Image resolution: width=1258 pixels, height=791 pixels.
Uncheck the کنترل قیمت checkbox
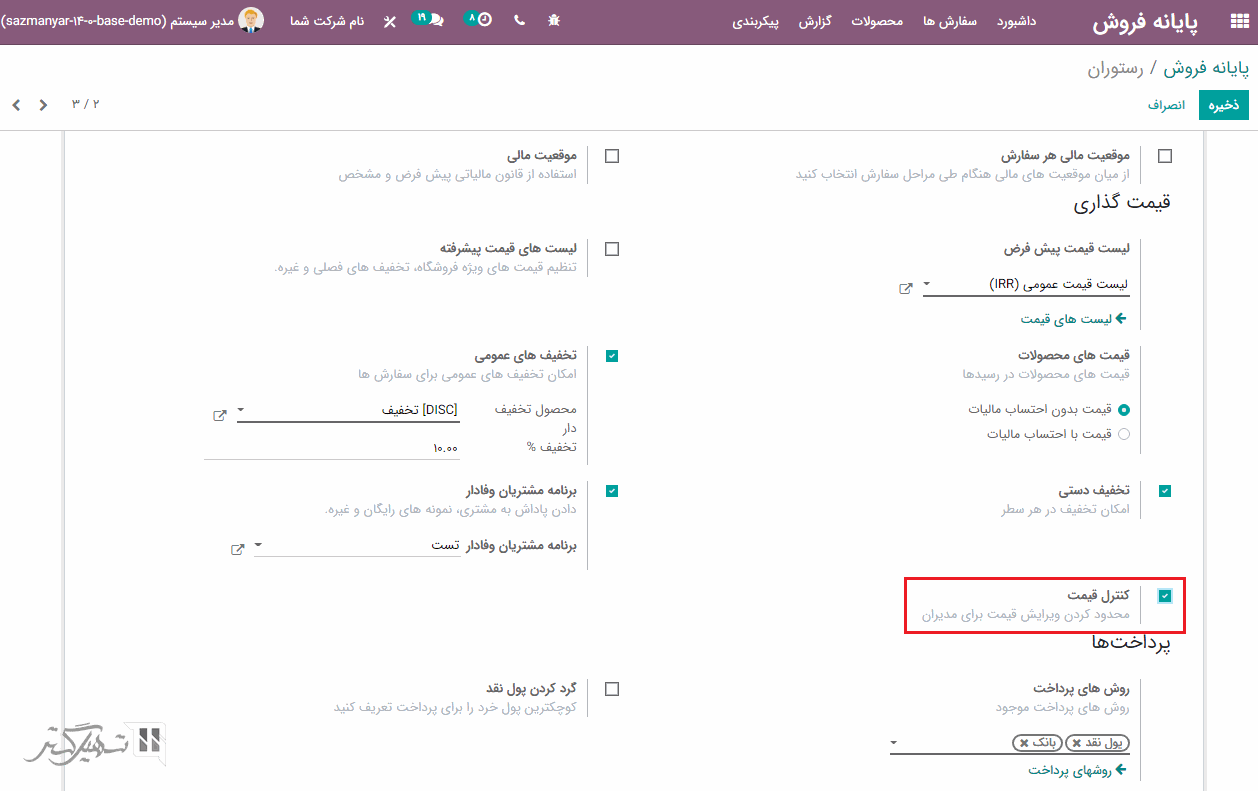[x=1164, y=596]
